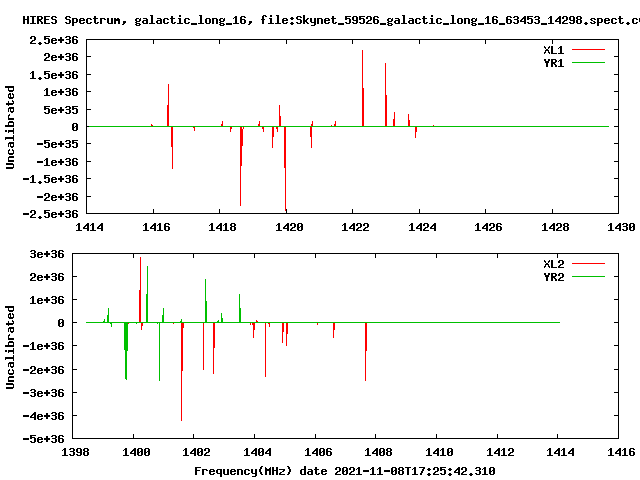Screen dimensions: 640x480
Task: Click the '-2.5e+36' y-axis tick label
Action: click(x=50, y=214)
